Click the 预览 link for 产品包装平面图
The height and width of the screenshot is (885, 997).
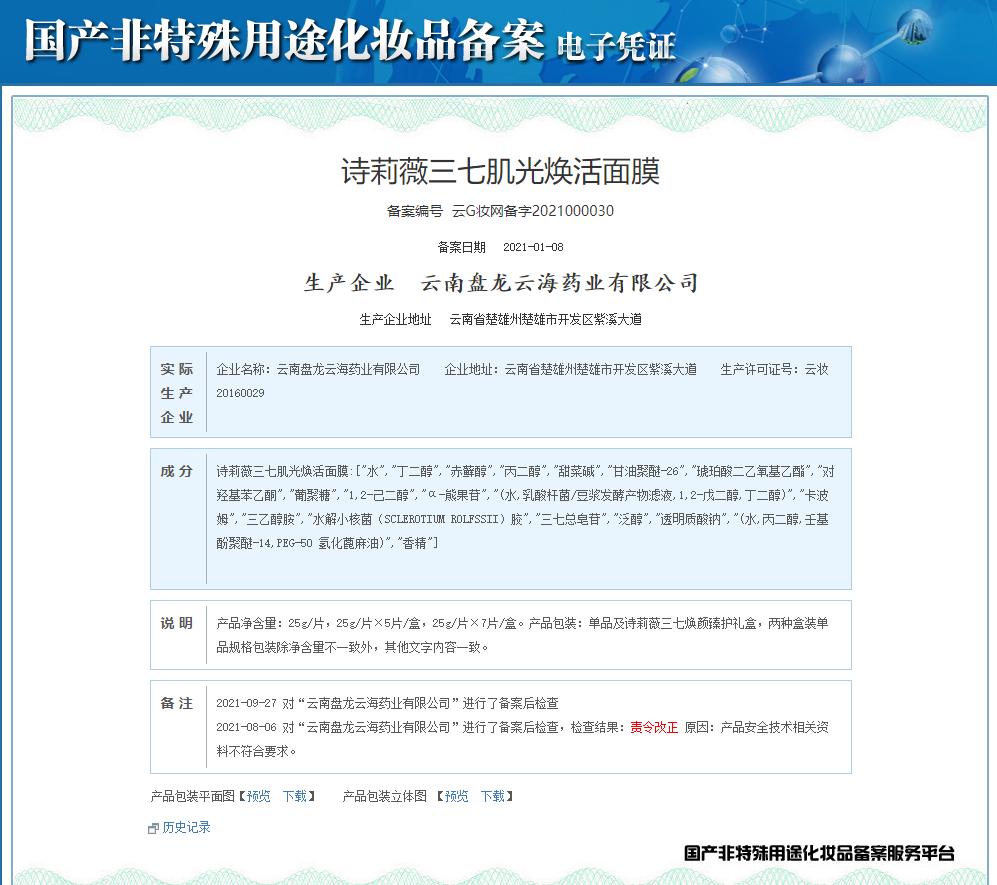tap(257, 797)
